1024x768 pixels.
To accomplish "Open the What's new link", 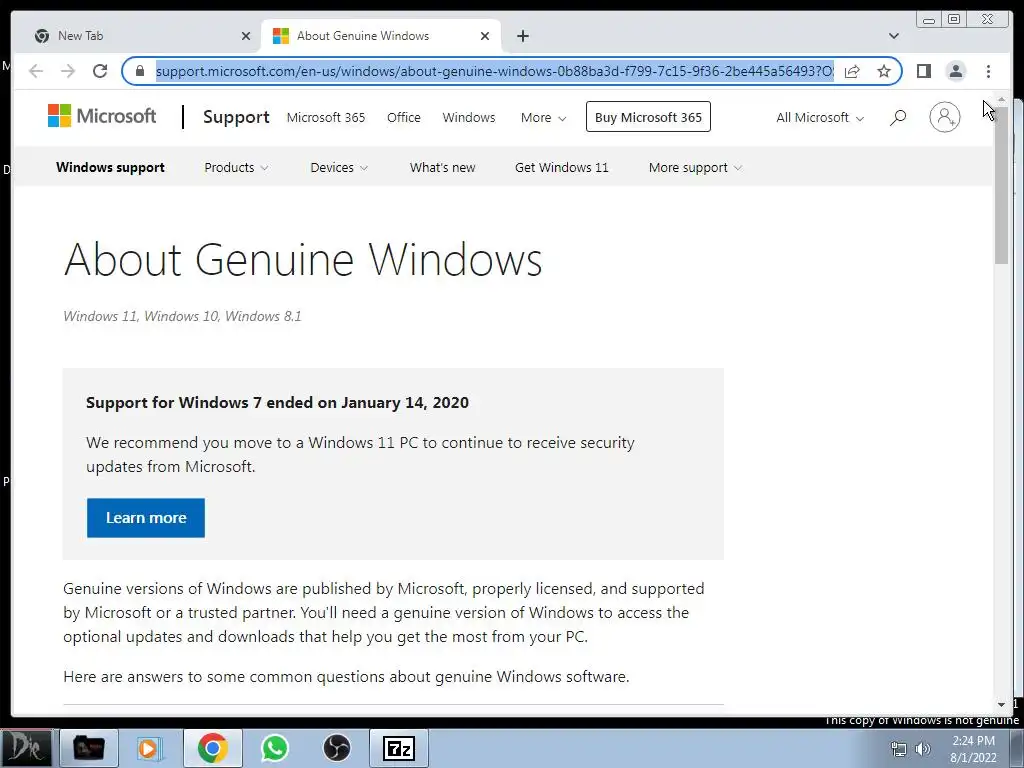I will (443, 167).
